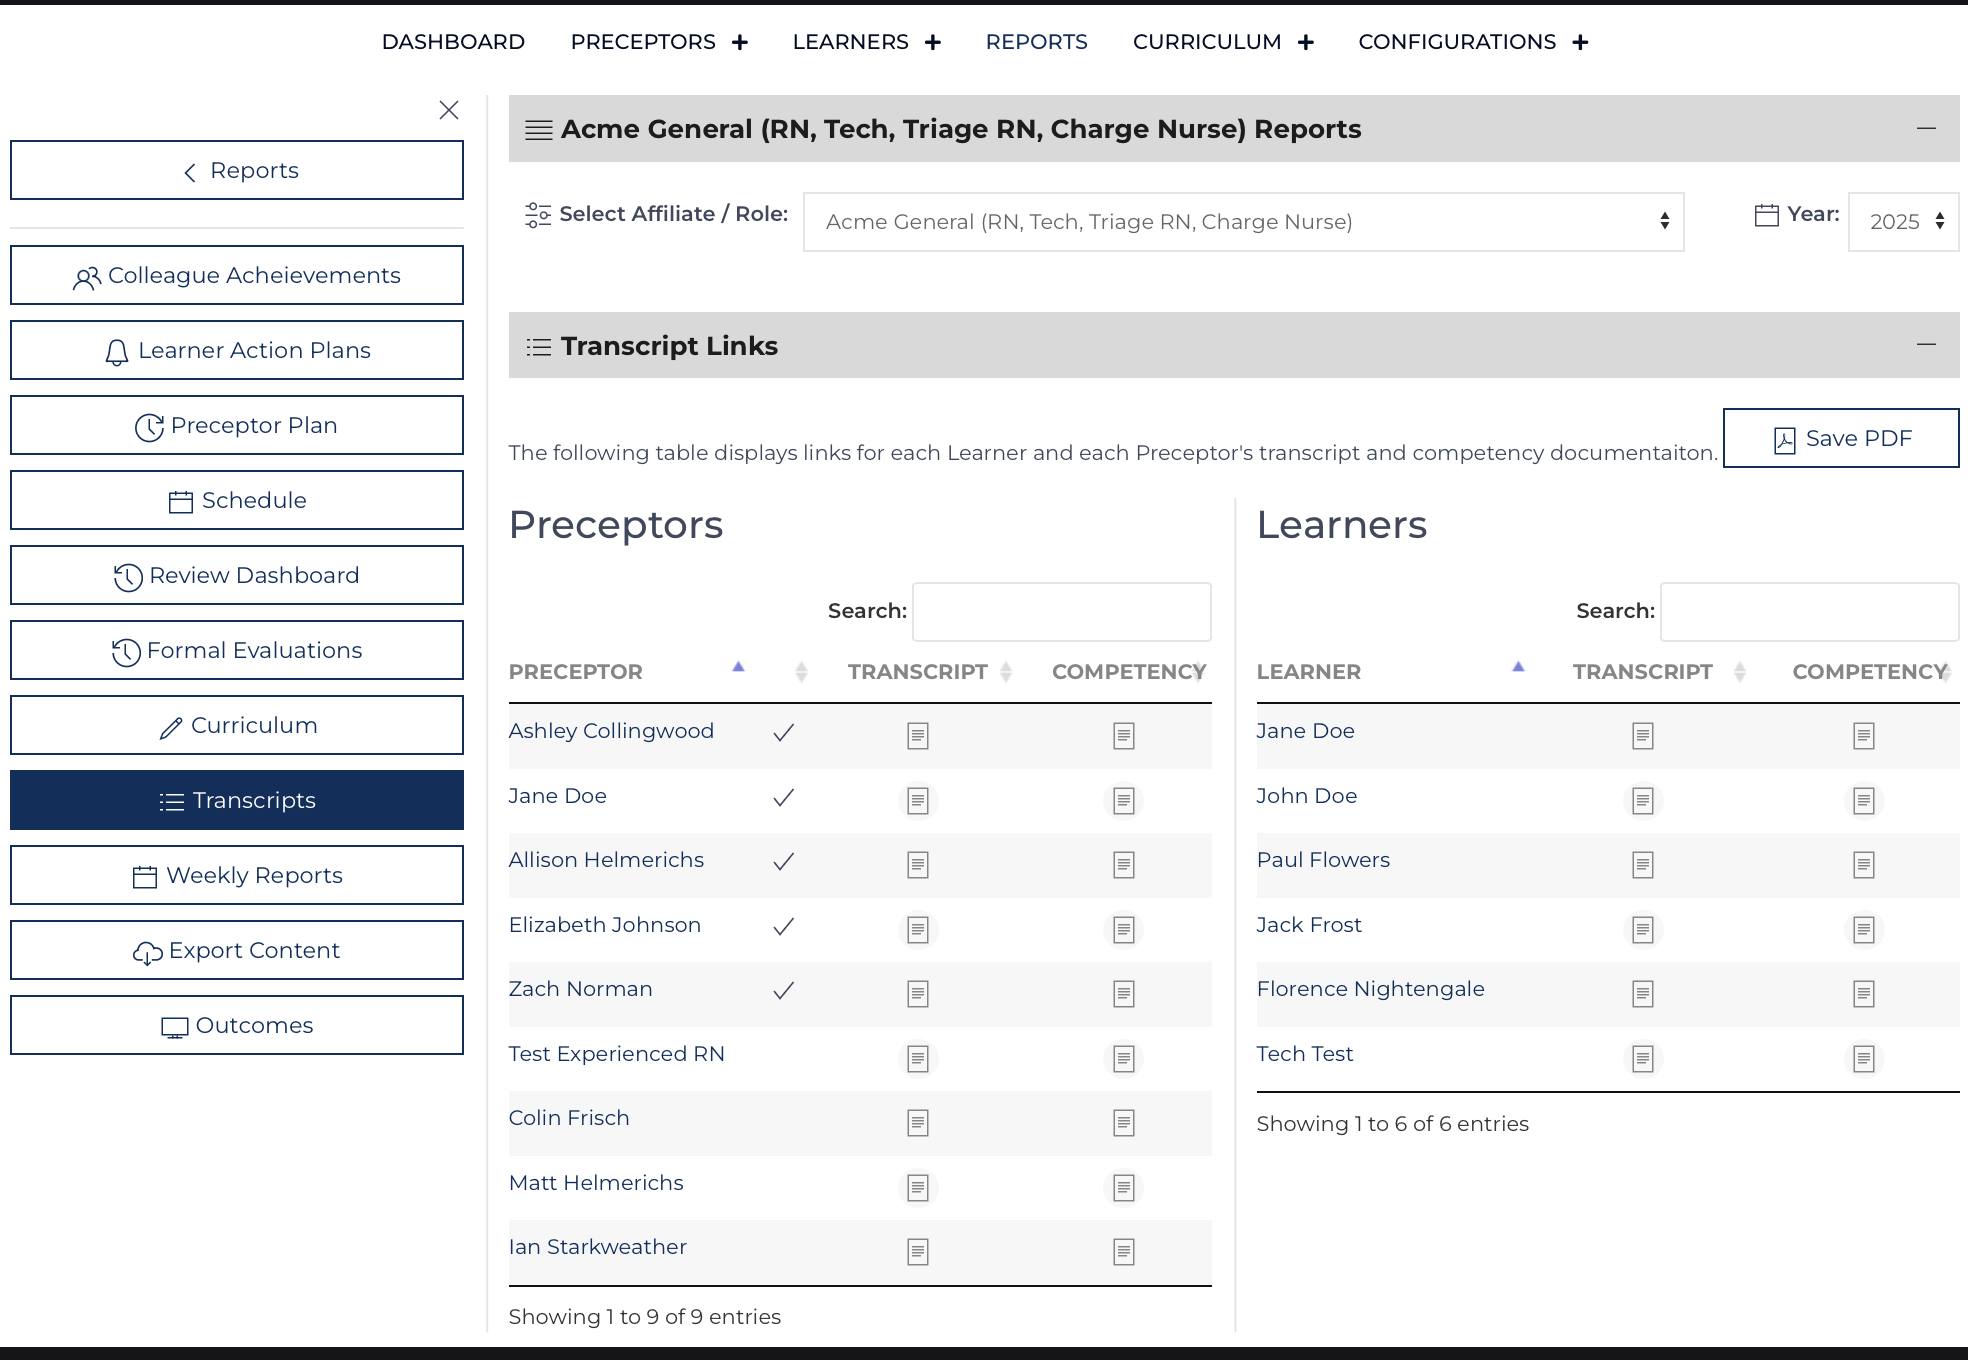Open Curriculum report in sidebar
Viewport: 1968px width, 1360px height.
coord(237,725)
